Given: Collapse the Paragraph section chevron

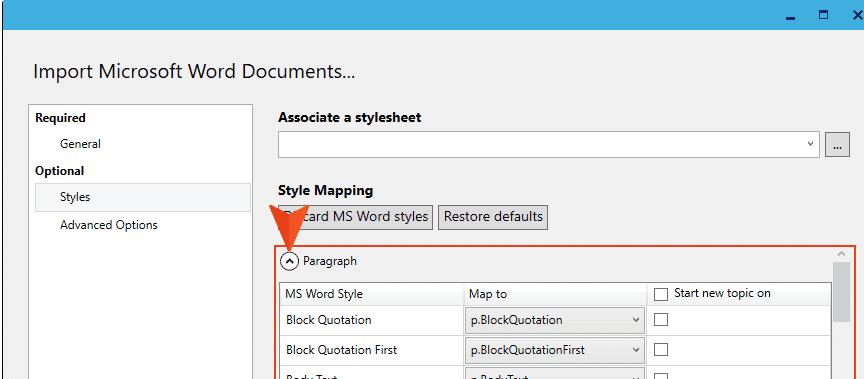Looking at the screenshot, I should tap(290, 261).
